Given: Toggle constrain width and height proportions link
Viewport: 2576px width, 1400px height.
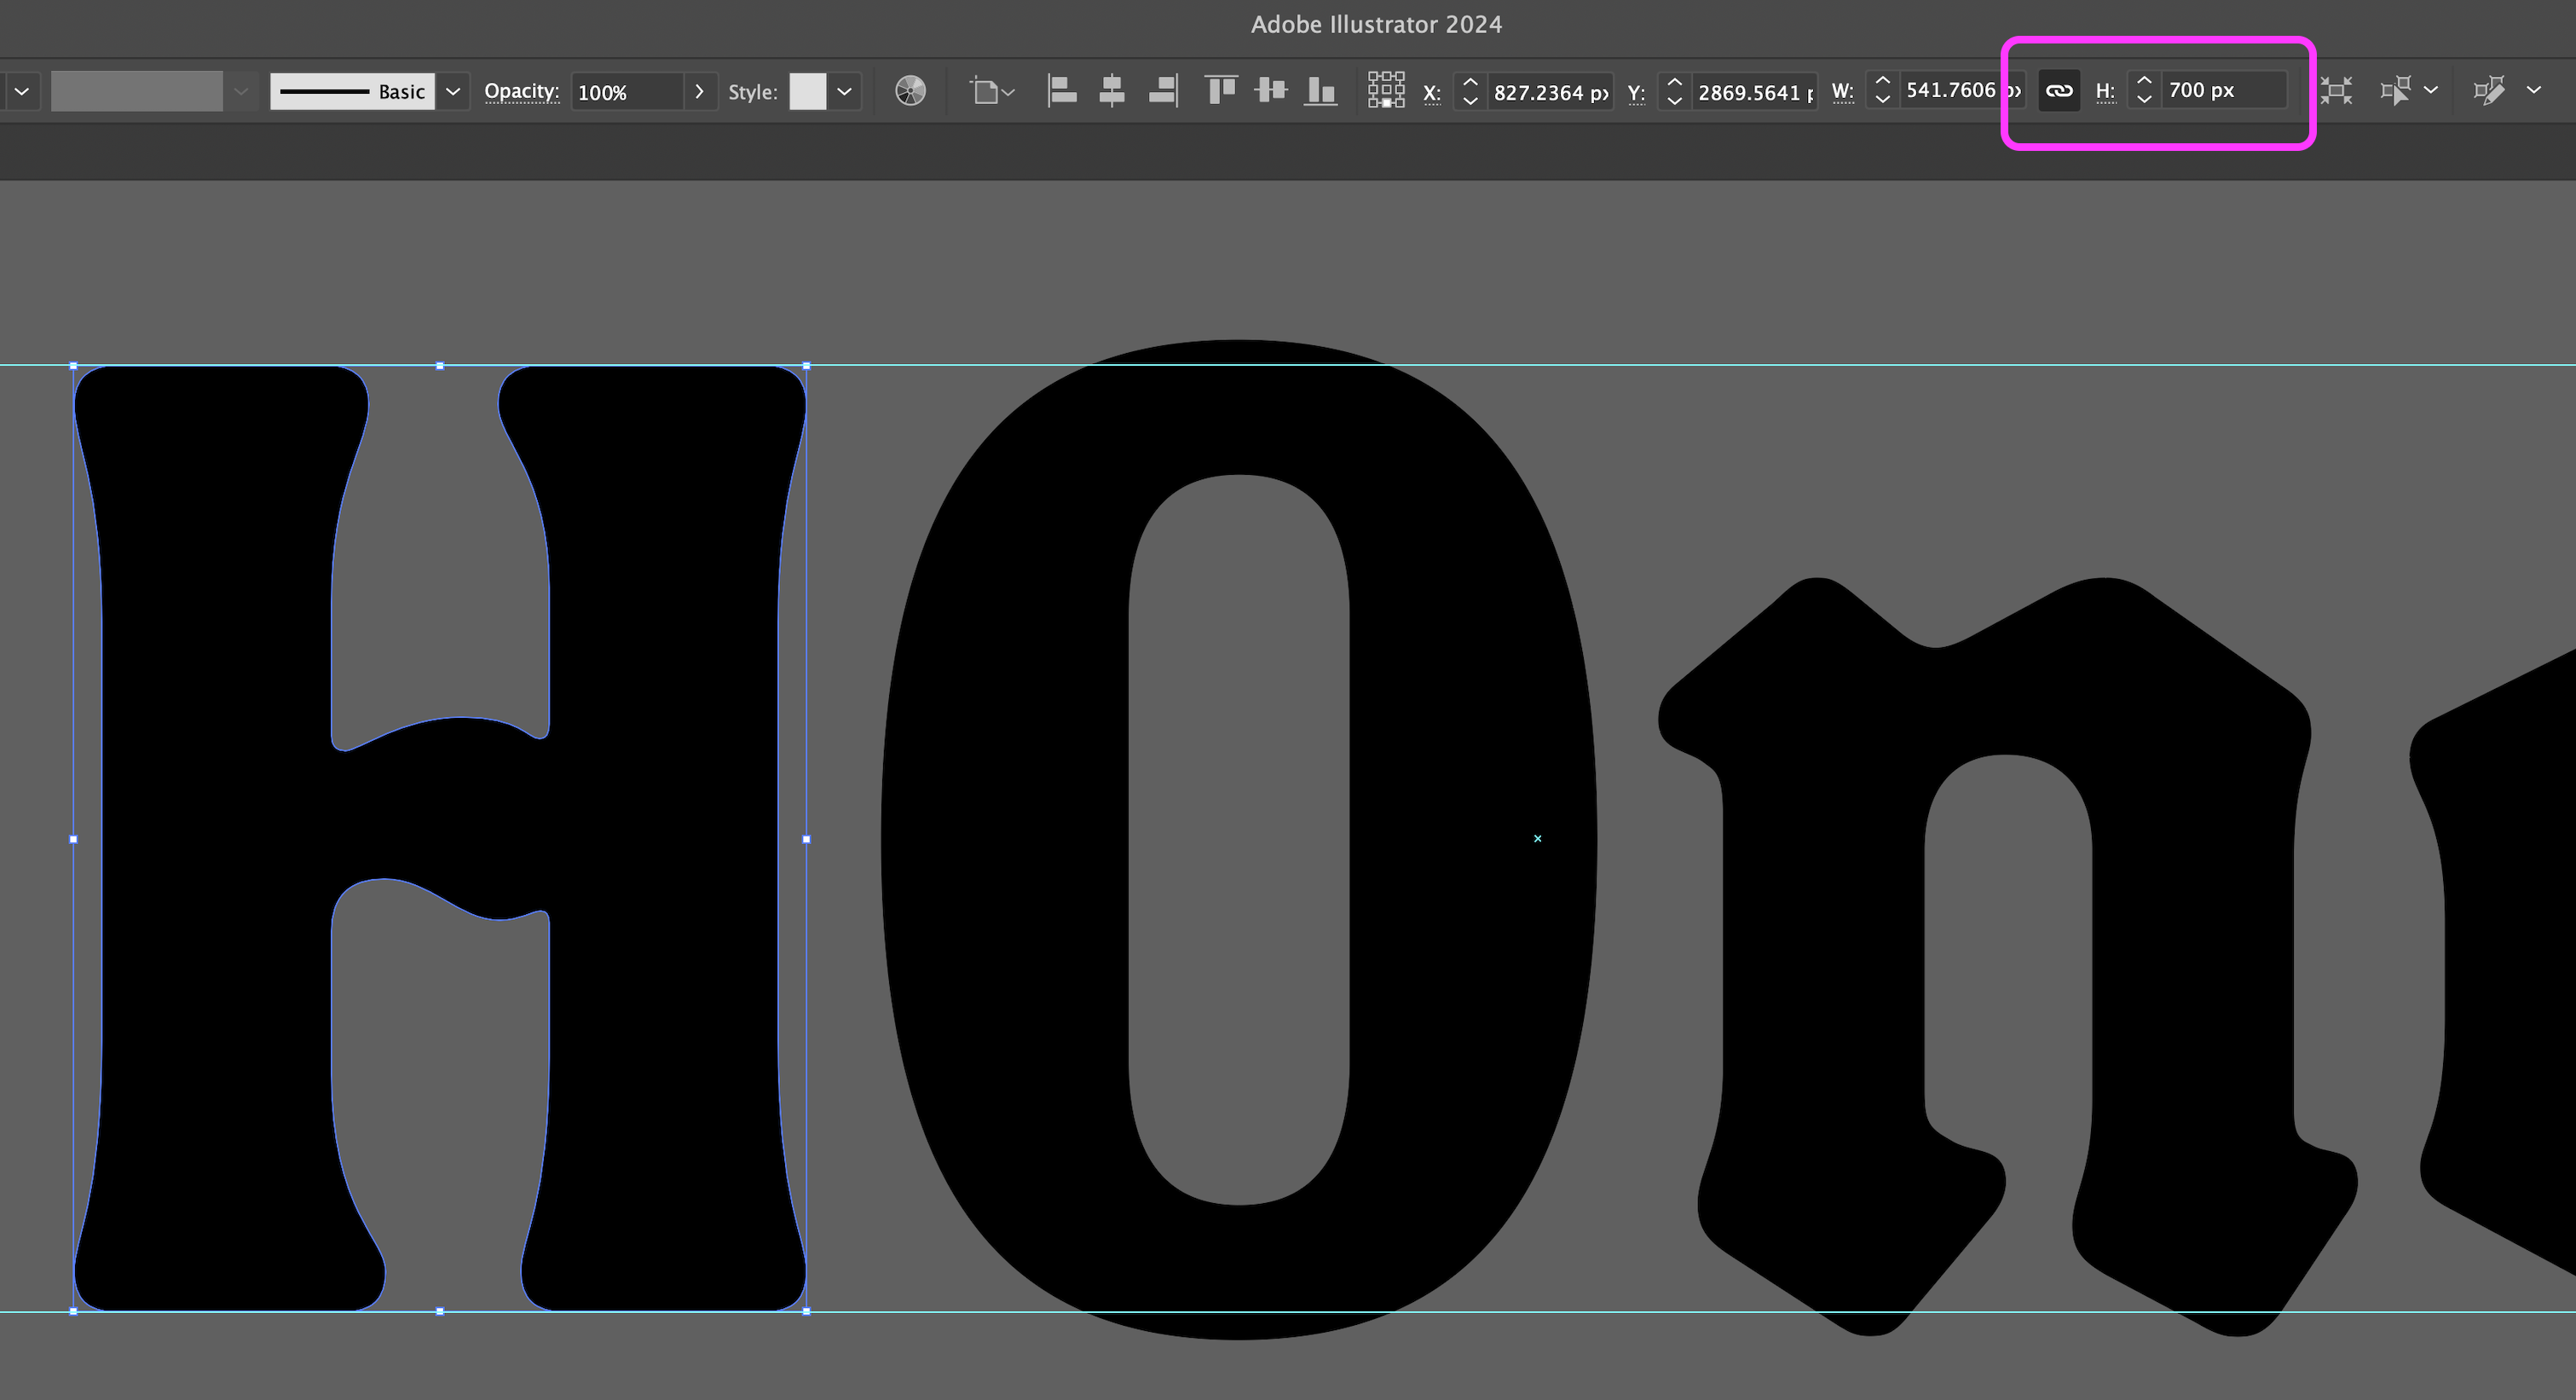Looking at the screenshot, I should [2059, 91].
